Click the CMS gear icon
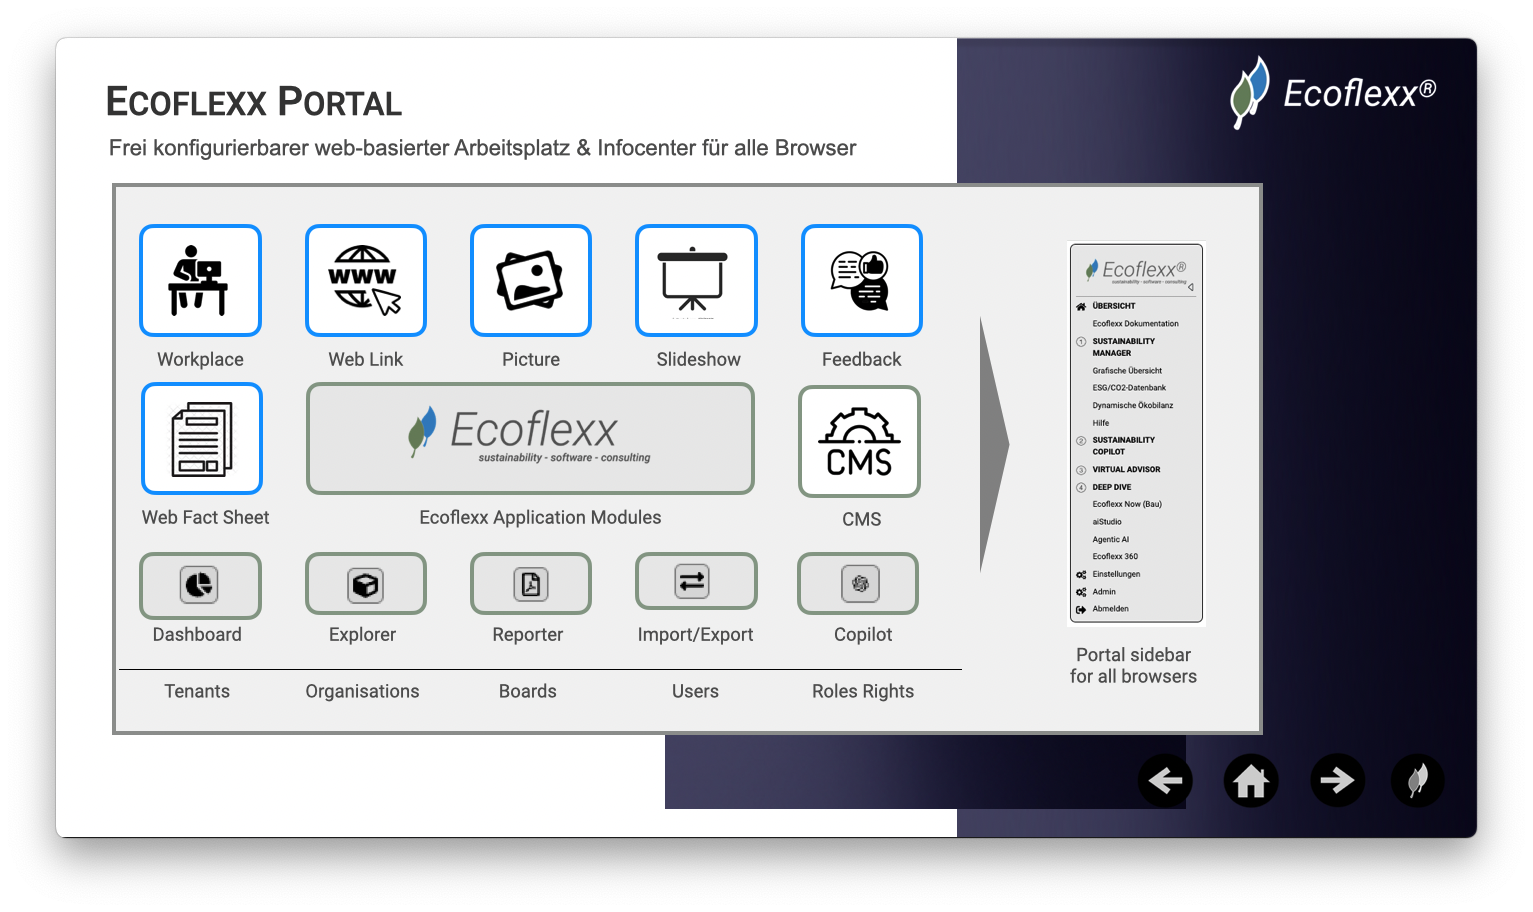Image resolution: width=1533 pixels, height=912 pixels. click(x=859, y=441)
